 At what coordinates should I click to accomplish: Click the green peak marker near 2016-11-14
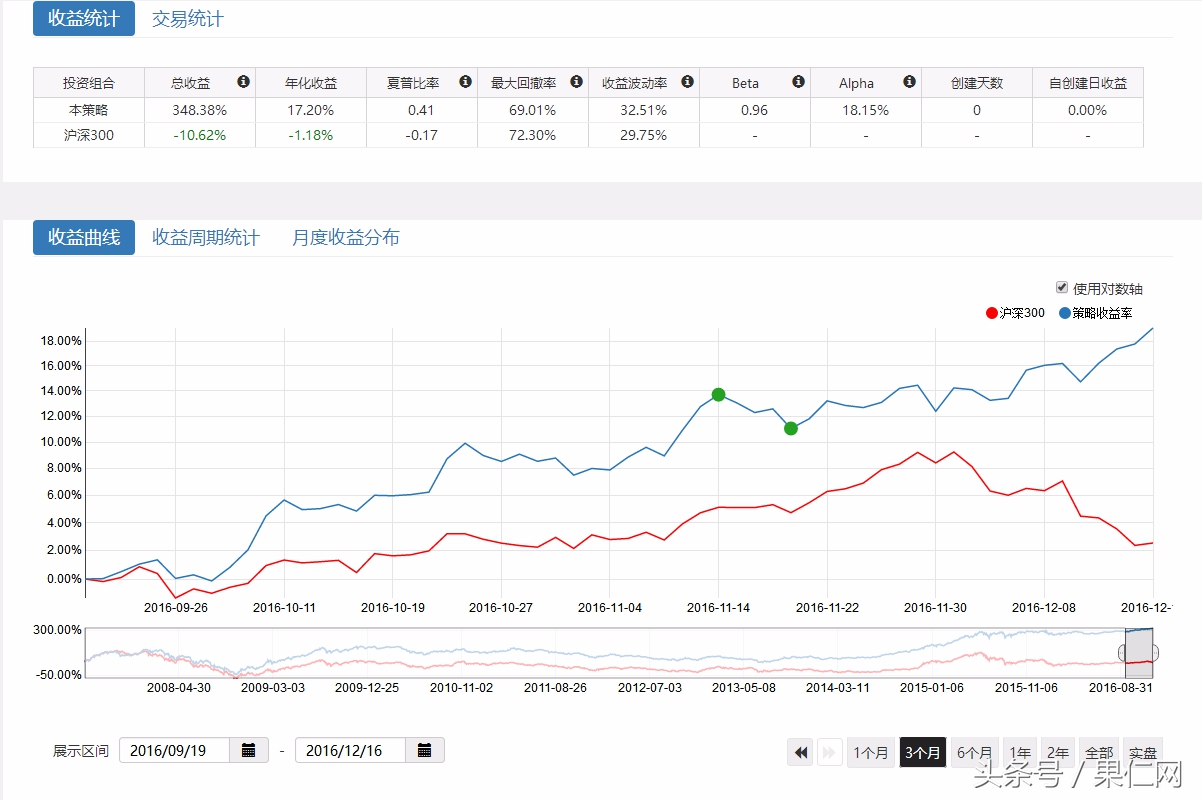coord(718,394)
